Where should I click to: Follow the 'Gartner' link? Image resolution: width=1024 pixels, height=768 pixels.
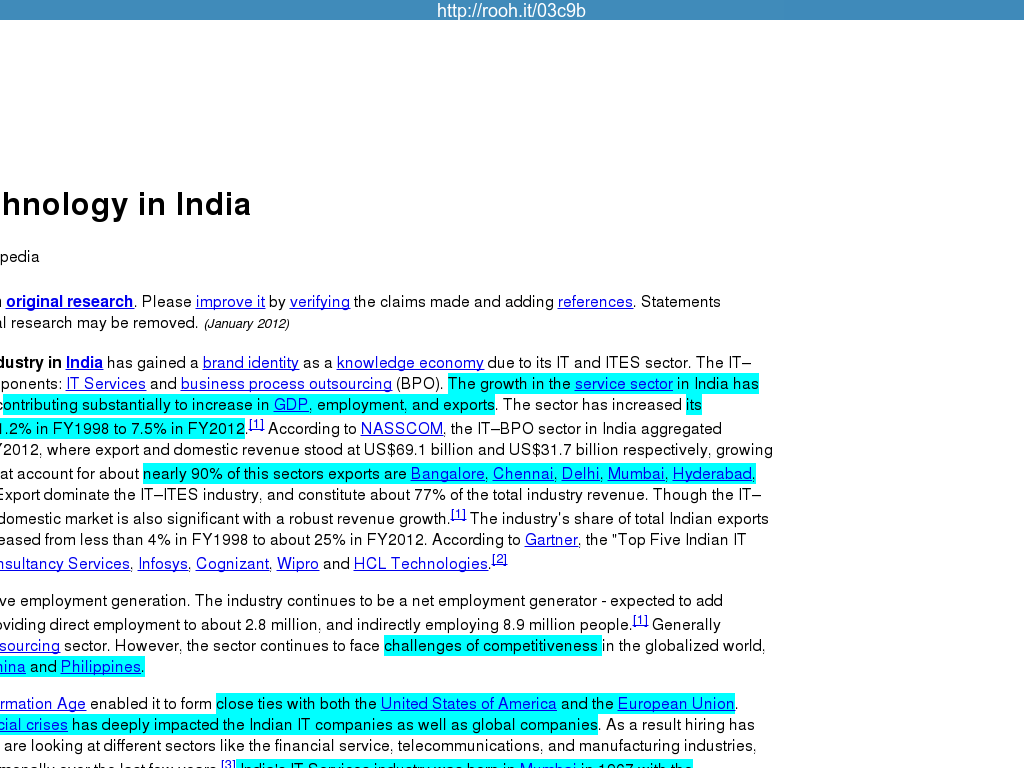coord(551,540)
